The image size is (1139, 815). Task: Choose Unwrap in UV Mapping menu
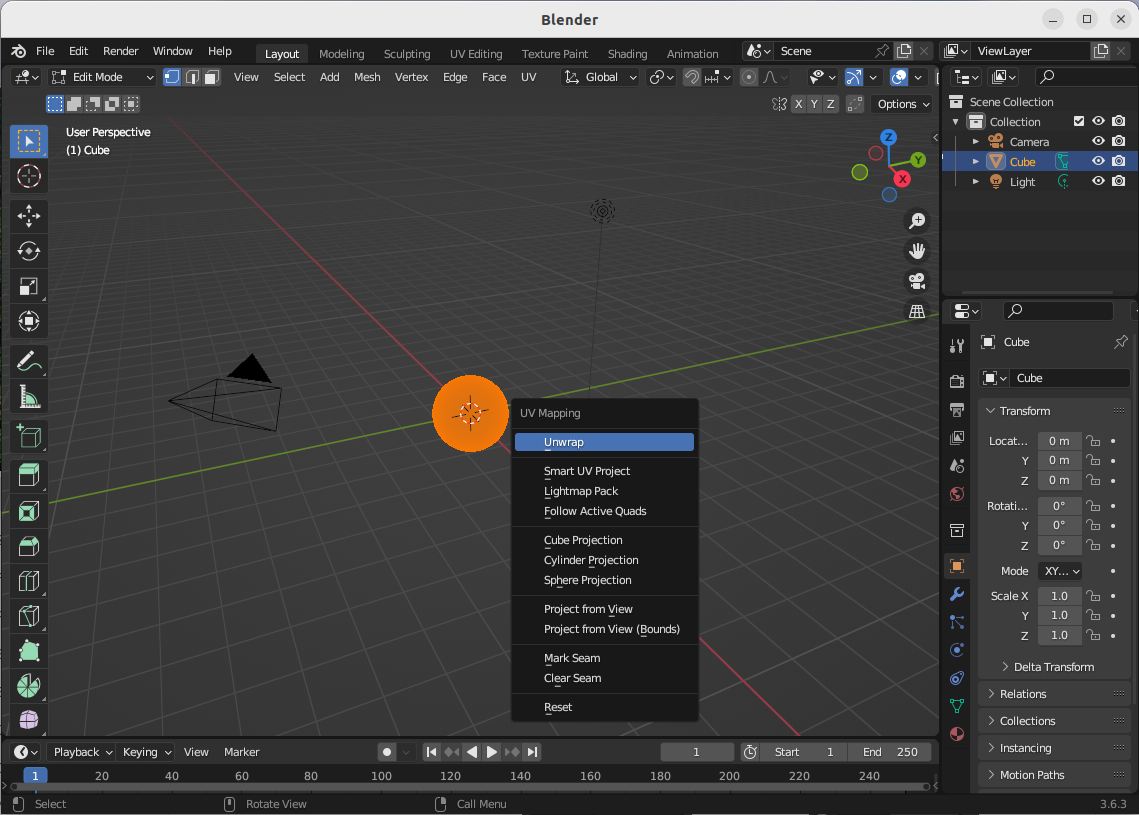tap(604, 442)
